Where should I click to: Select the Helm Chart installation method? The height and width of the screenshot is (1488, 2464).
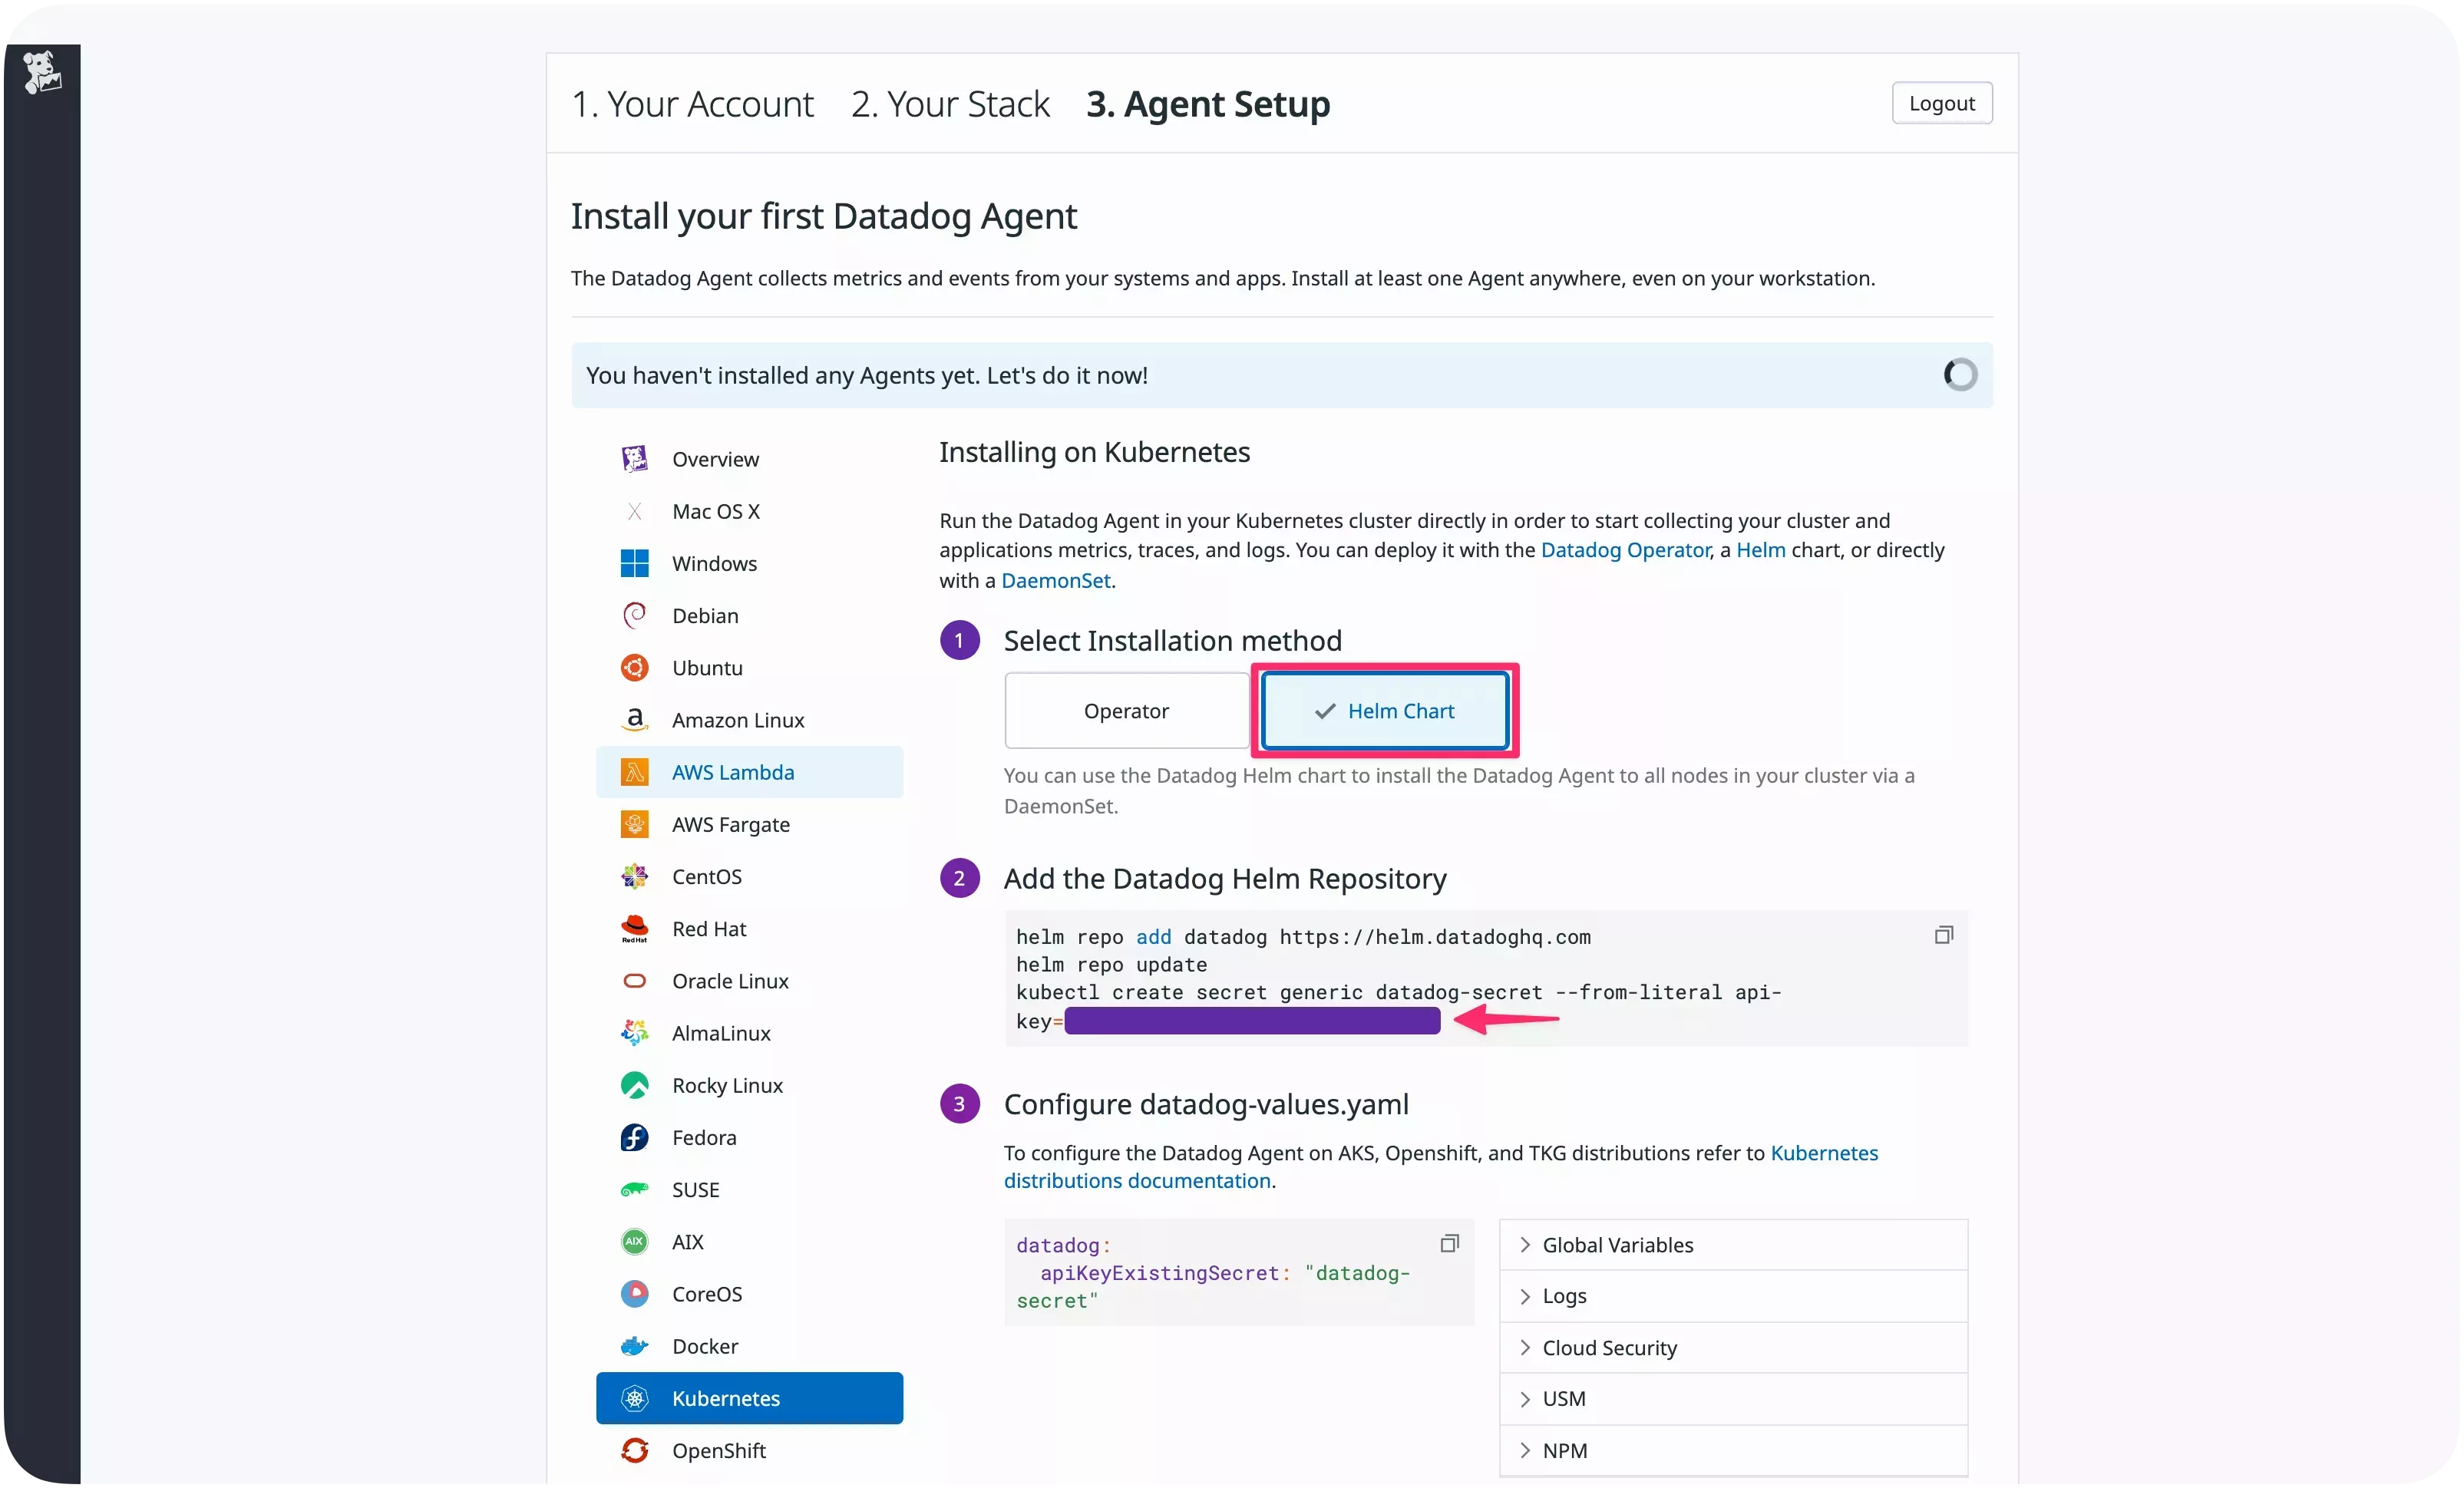(x=1385, y=710)
